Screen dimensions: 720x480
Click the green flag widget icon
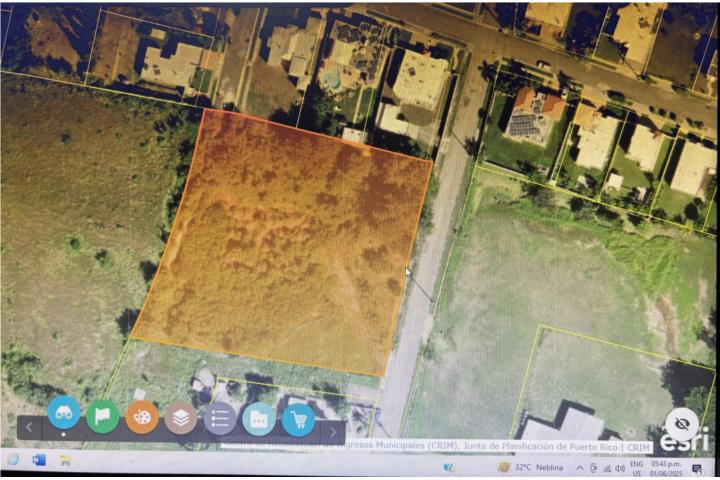[102, 415]
